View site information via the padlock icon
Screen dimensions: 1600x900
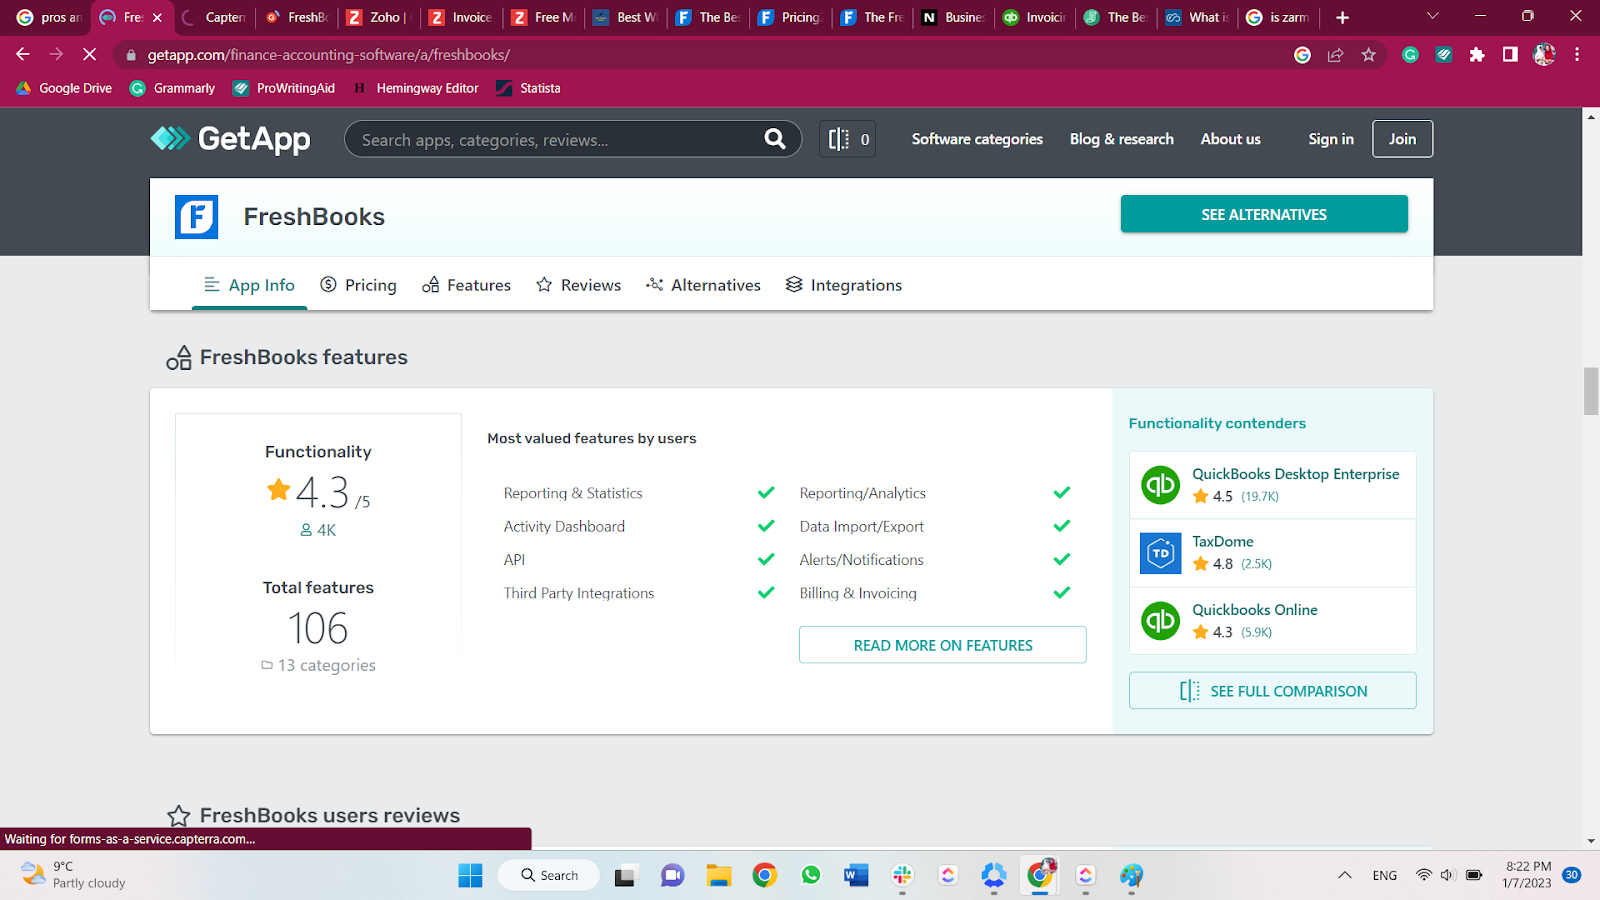(x=131, y=55)
